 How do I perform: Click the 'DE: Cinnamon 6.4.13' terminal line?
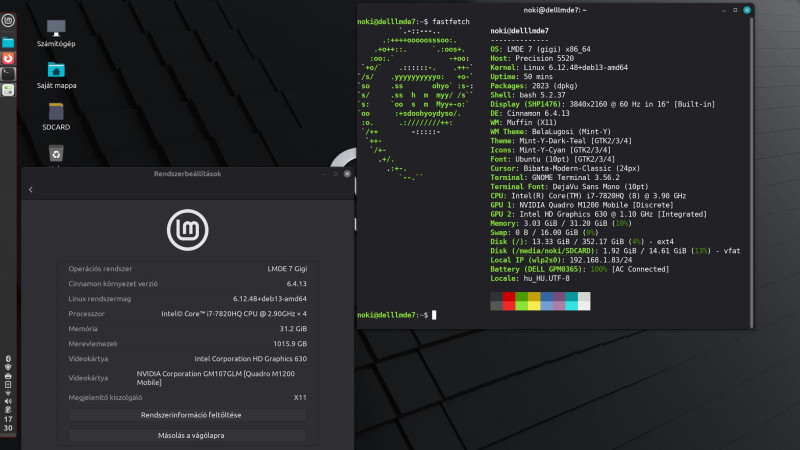point(530,114)
